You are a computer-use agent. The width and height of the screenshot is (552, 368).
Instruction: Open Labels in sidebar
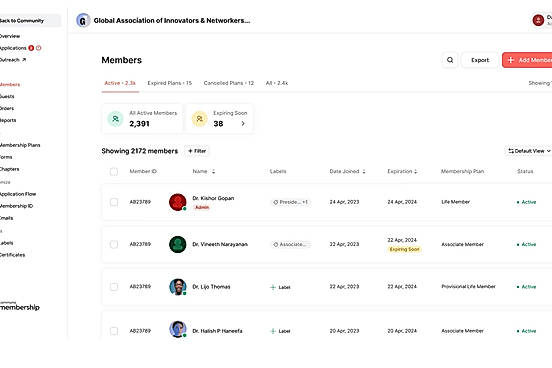click(x=6, y=243)
